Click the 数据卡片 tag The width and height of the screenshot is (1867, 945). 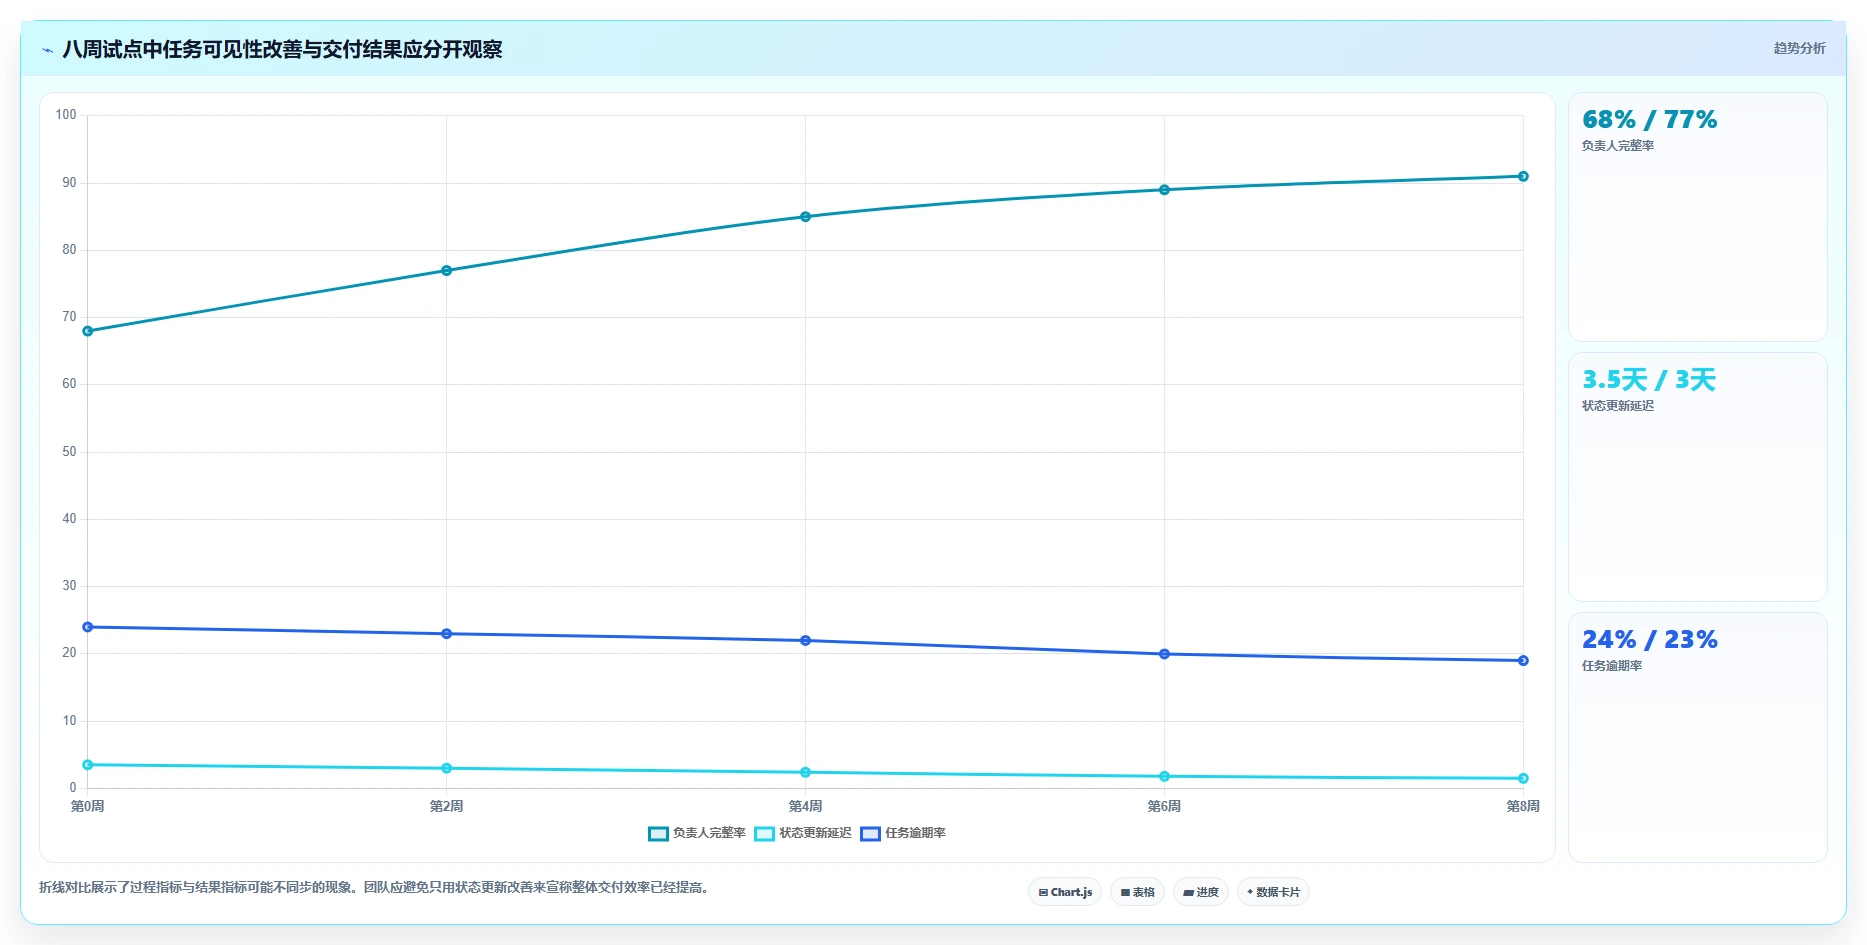[1273, 892]
